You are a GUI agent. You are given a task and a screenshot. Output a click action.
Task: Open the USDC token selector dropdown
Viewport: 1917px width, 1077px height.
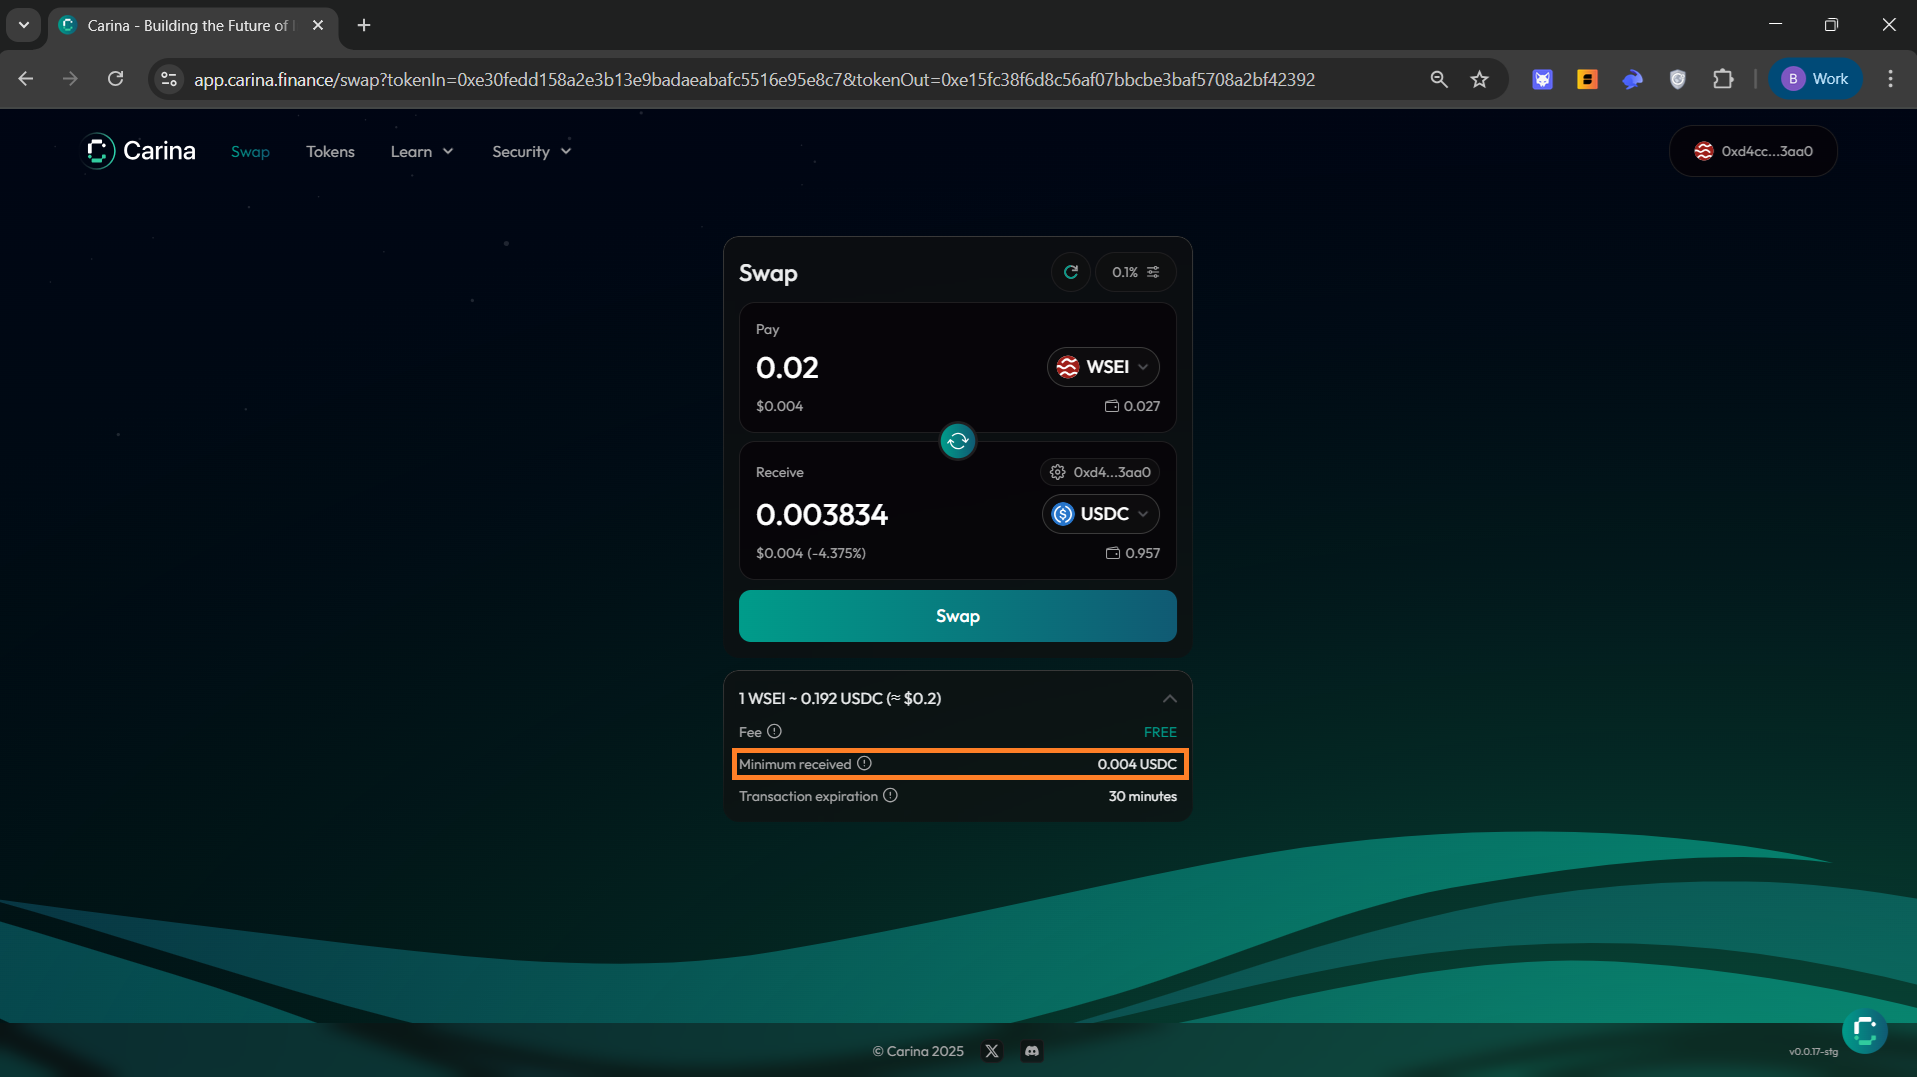(x=1101, y=514)
